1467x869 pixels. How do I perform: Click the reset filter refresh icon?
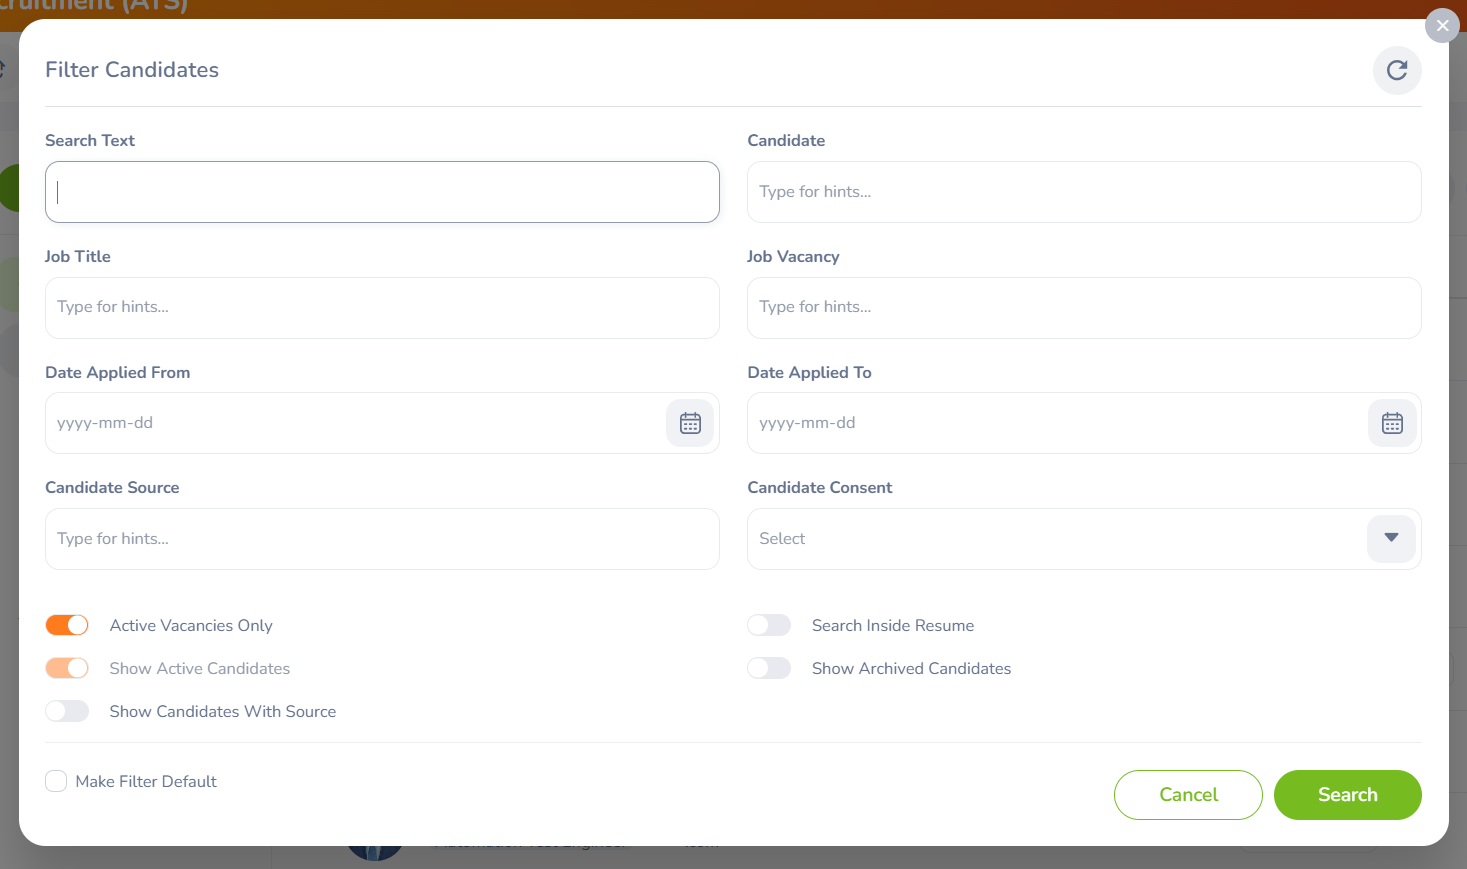pos(1397,70)
